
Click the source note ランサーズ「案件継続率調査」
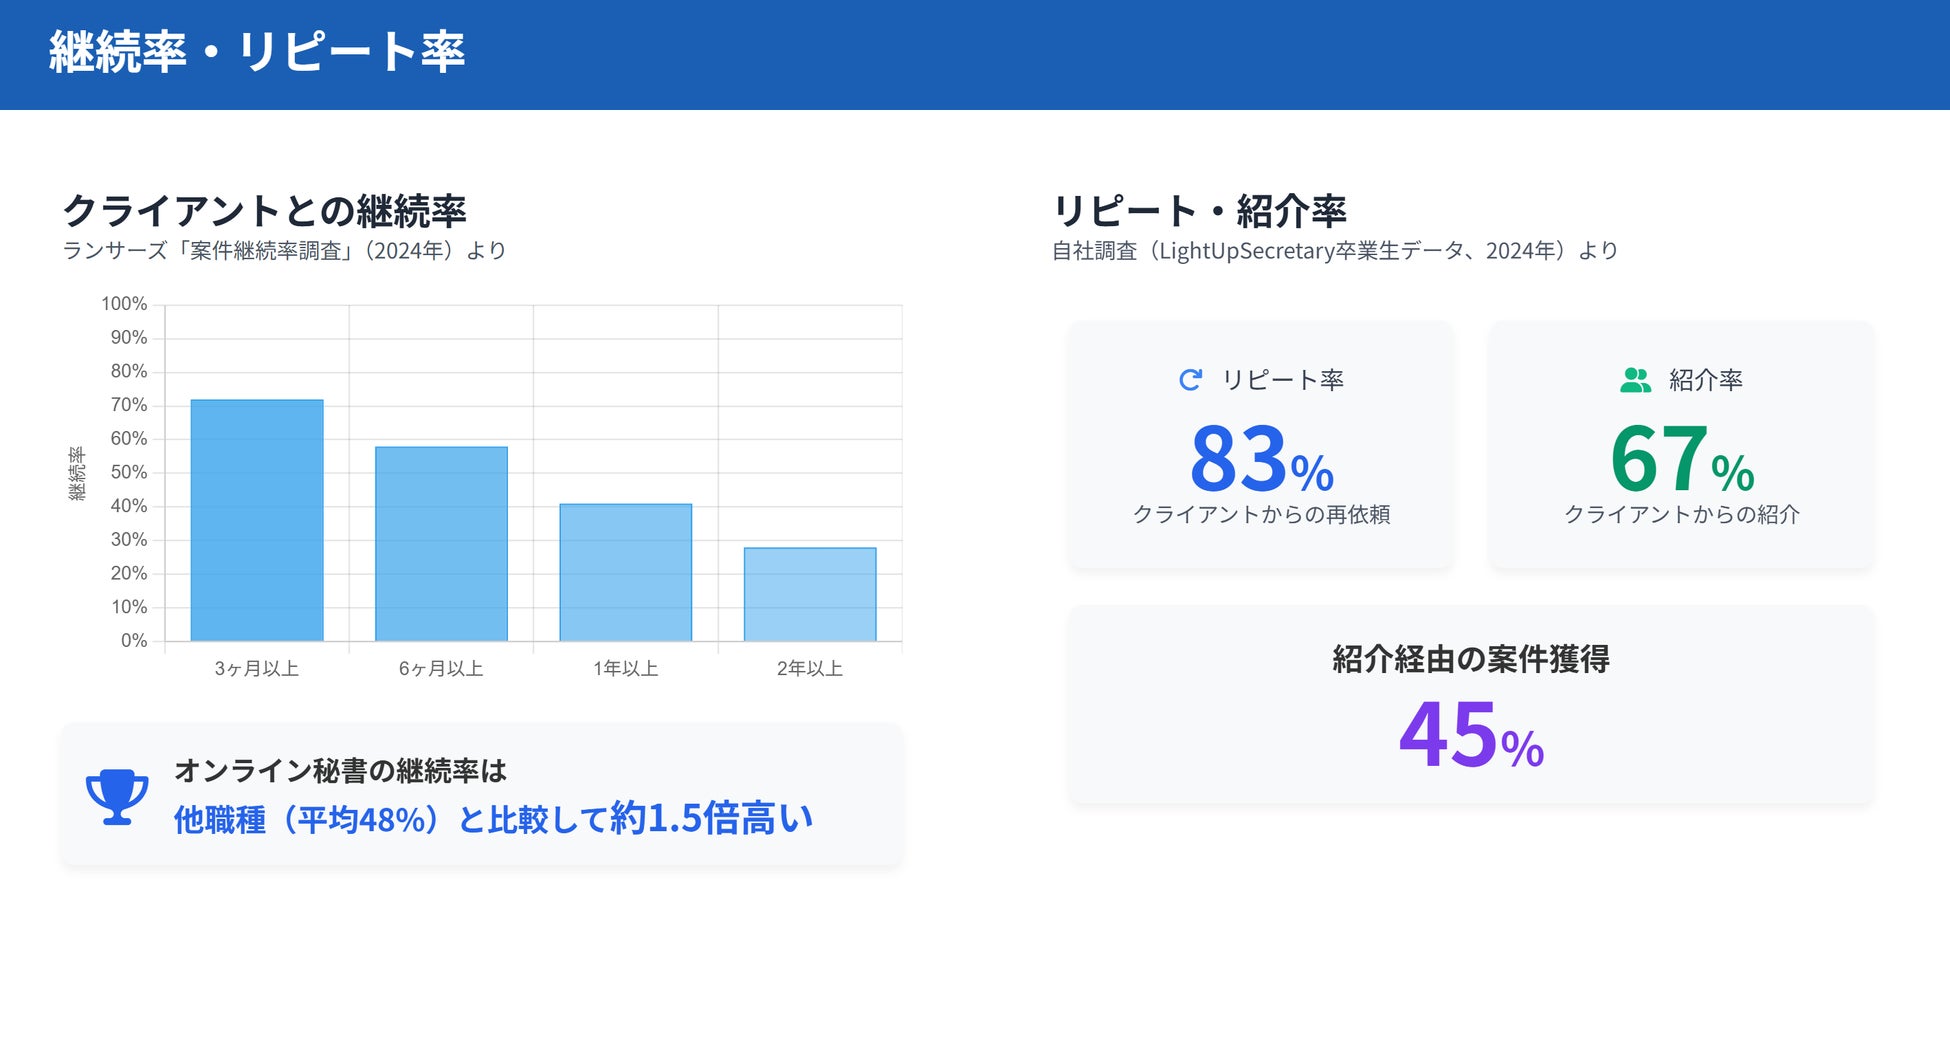click(x=284, y=251)
